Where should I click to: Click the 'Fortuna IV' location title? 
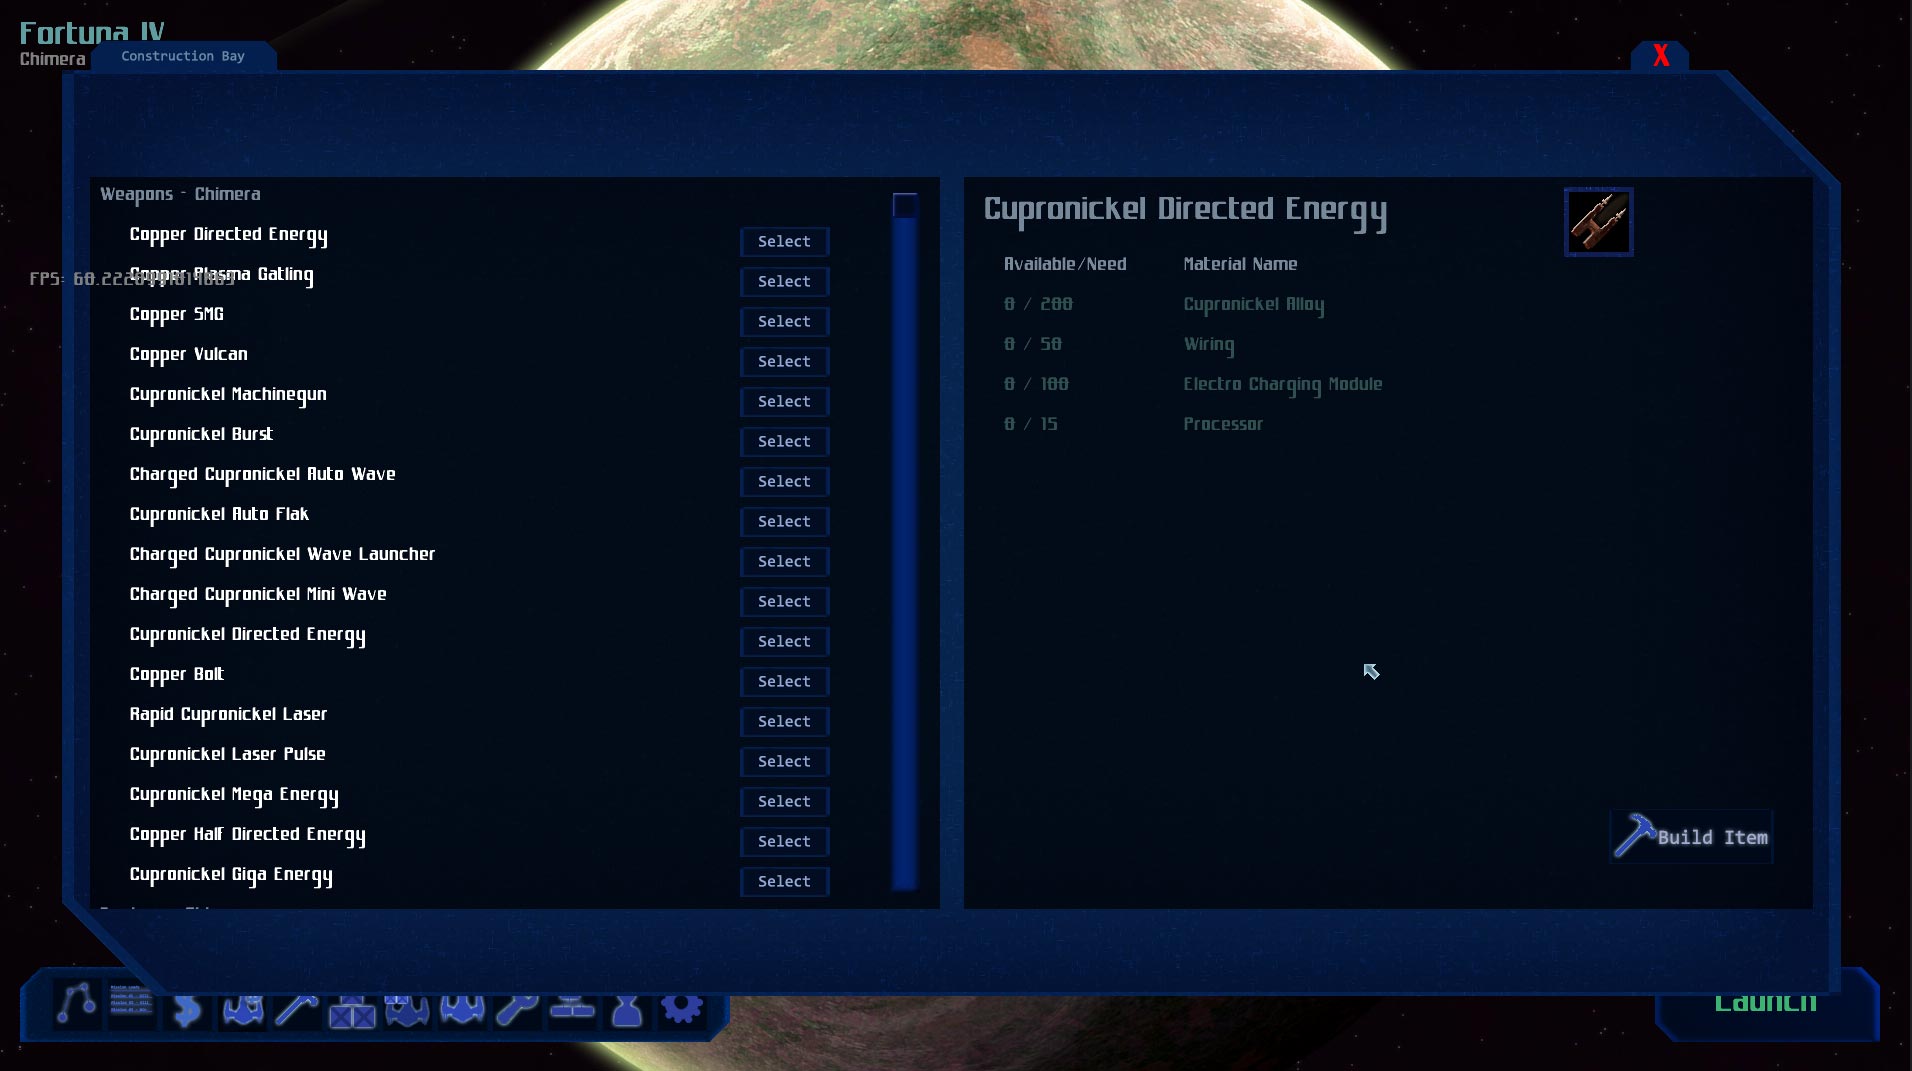pos(92,33)
